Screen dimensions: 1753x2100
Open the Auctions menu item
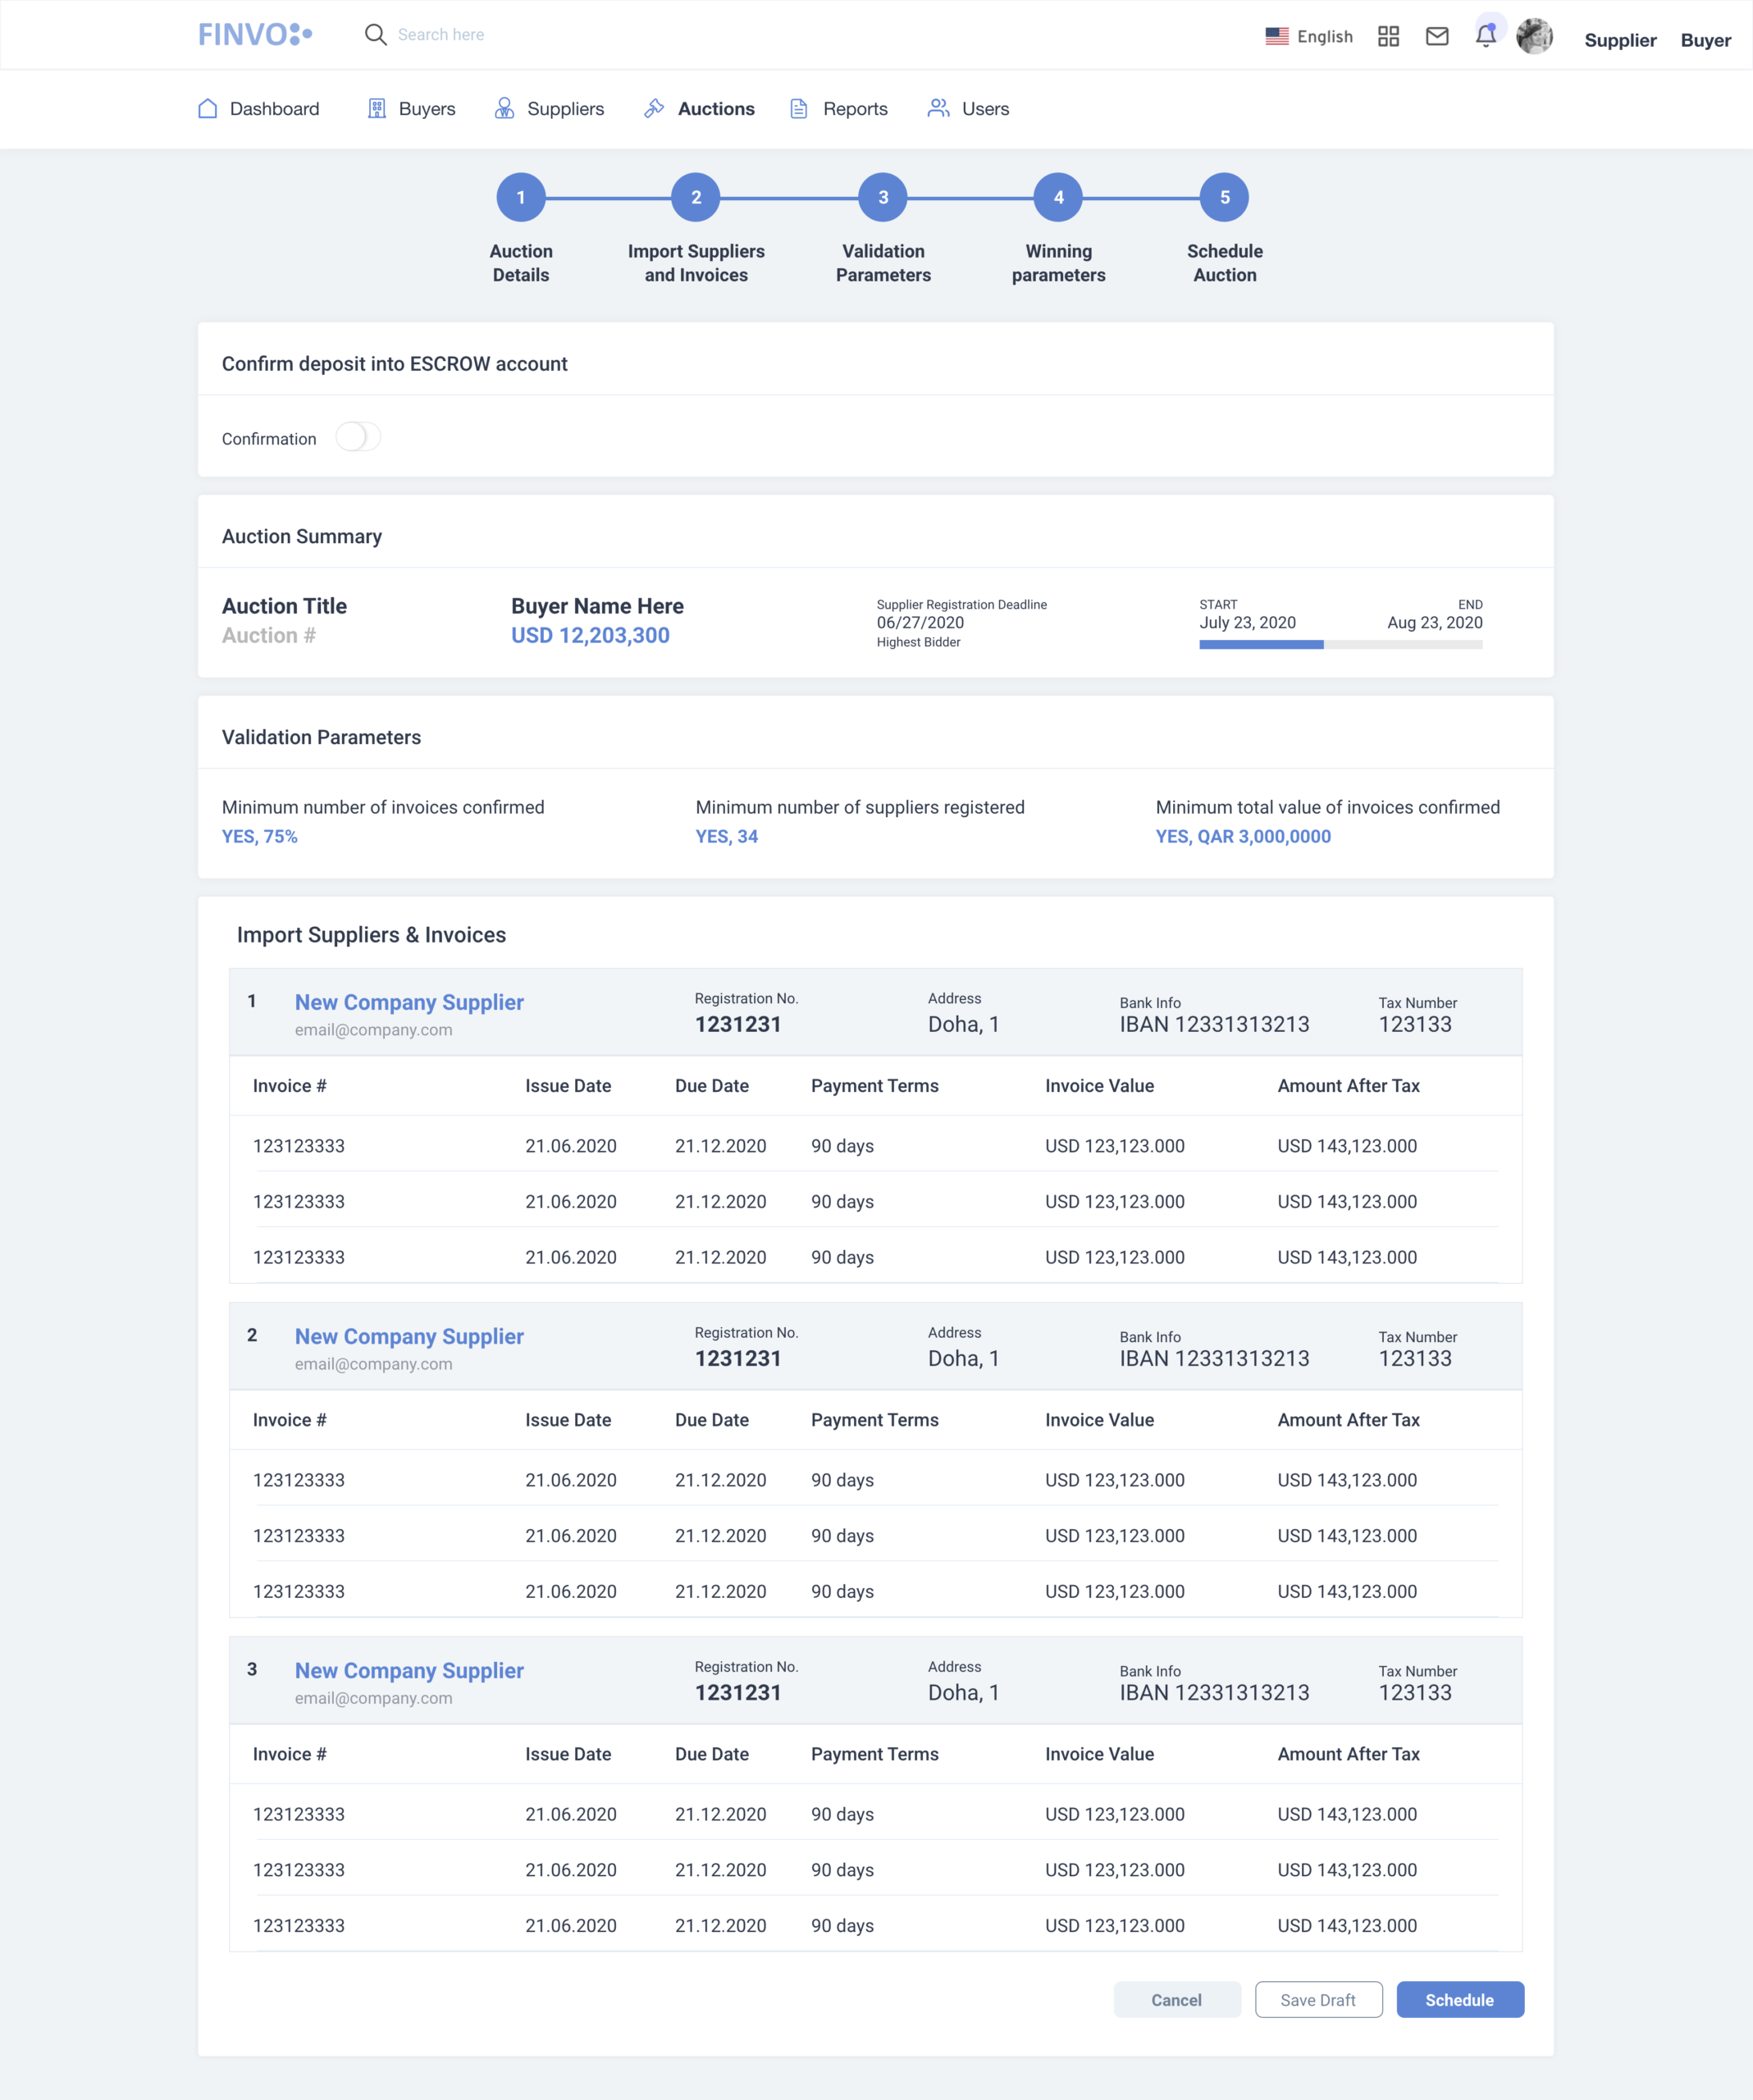tap(716, 109)
